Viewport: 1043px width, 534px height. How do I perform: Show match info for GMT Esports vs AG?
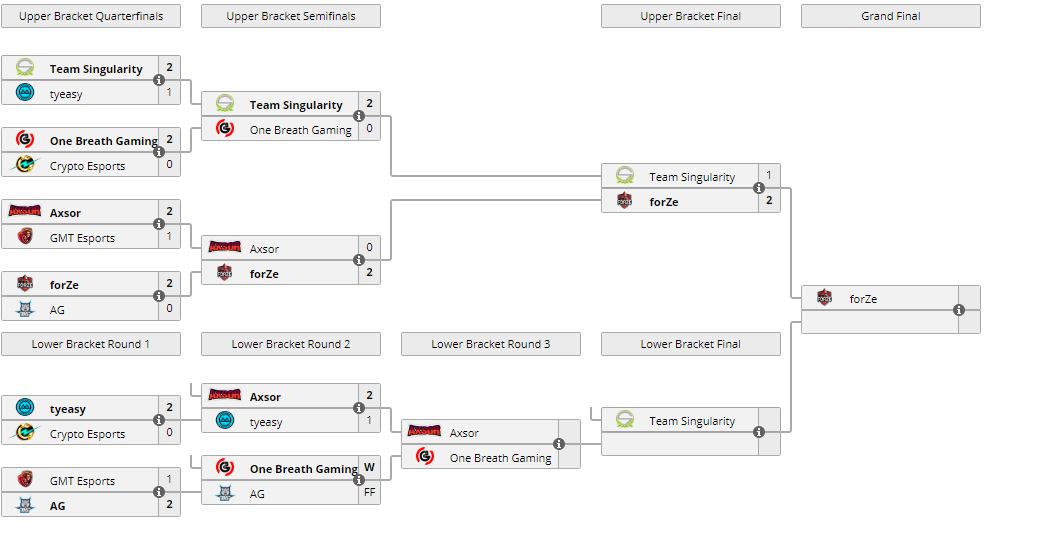coord(159,493)
